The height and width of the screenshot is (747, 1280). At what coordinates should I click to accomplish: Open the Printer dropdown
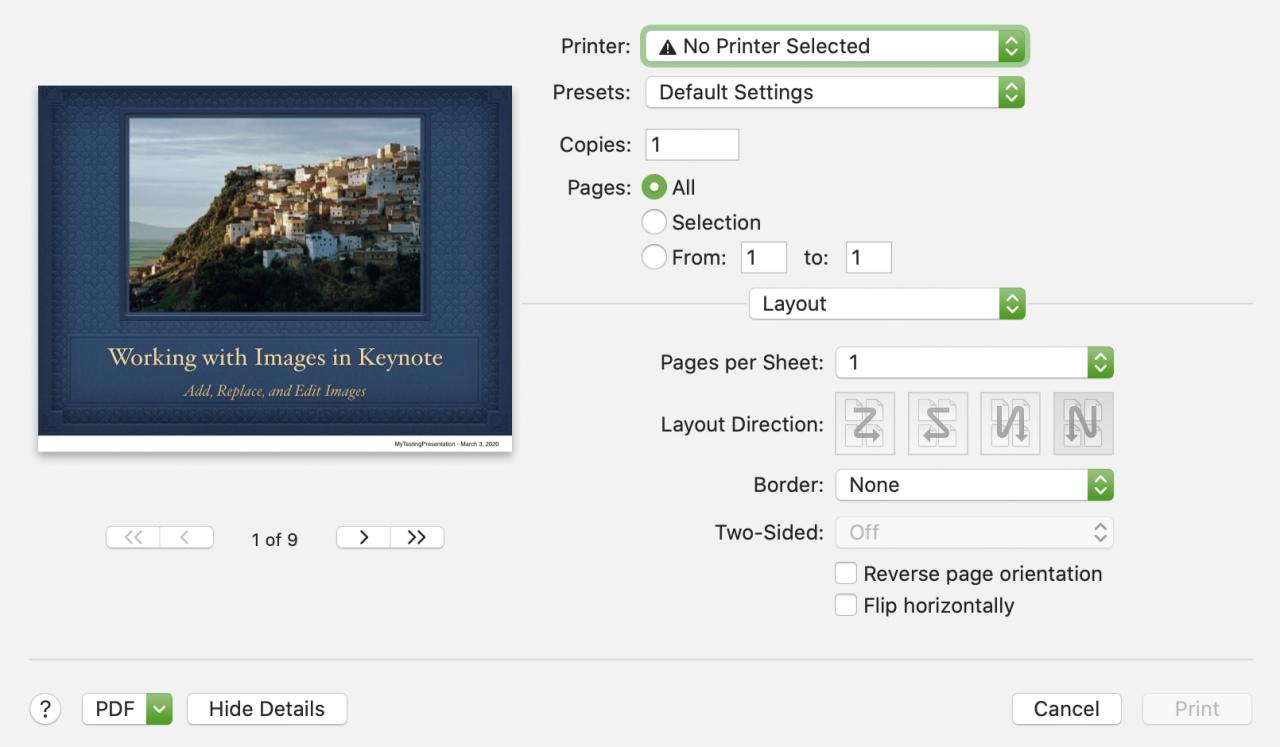tap(835, 46)
